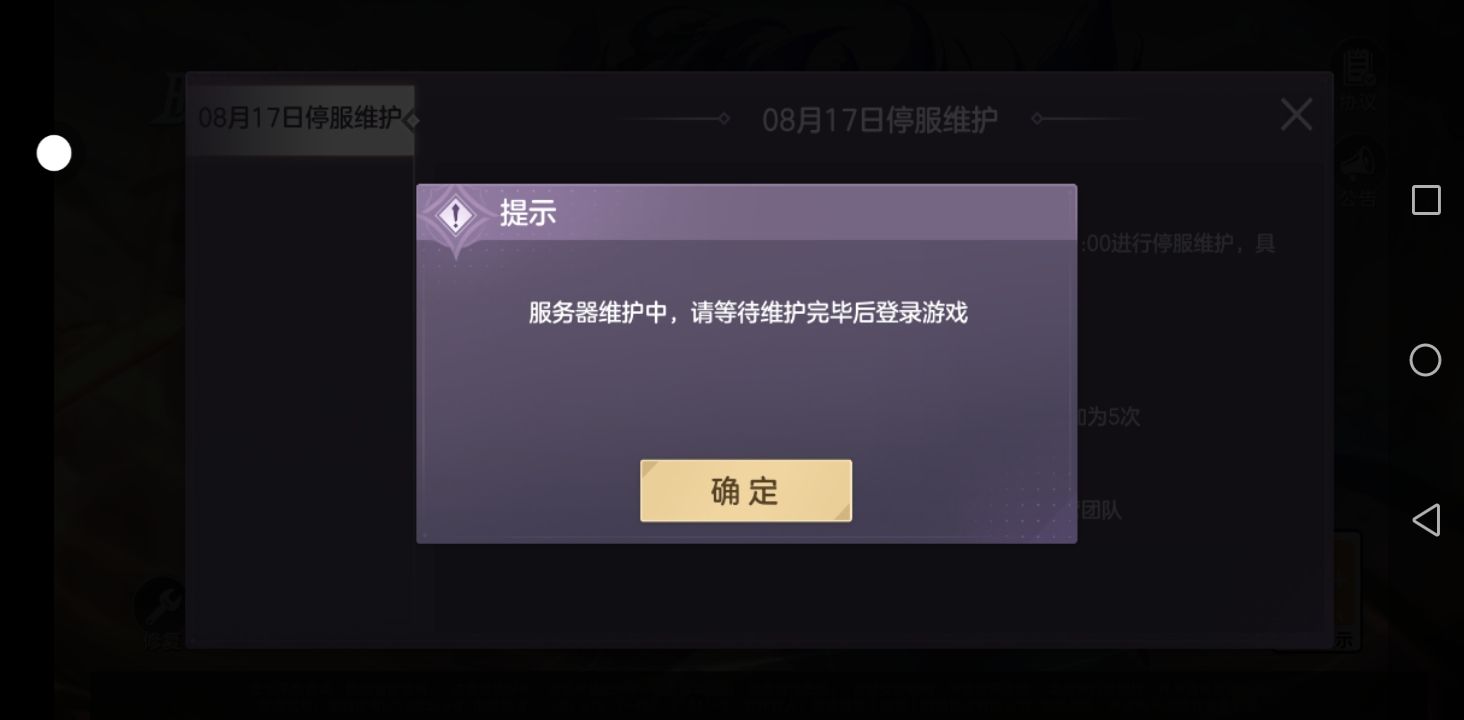The image size is (1464, 720).
Task: Click the 服务器维护中 message text in dialog
Action: (747, 313)
